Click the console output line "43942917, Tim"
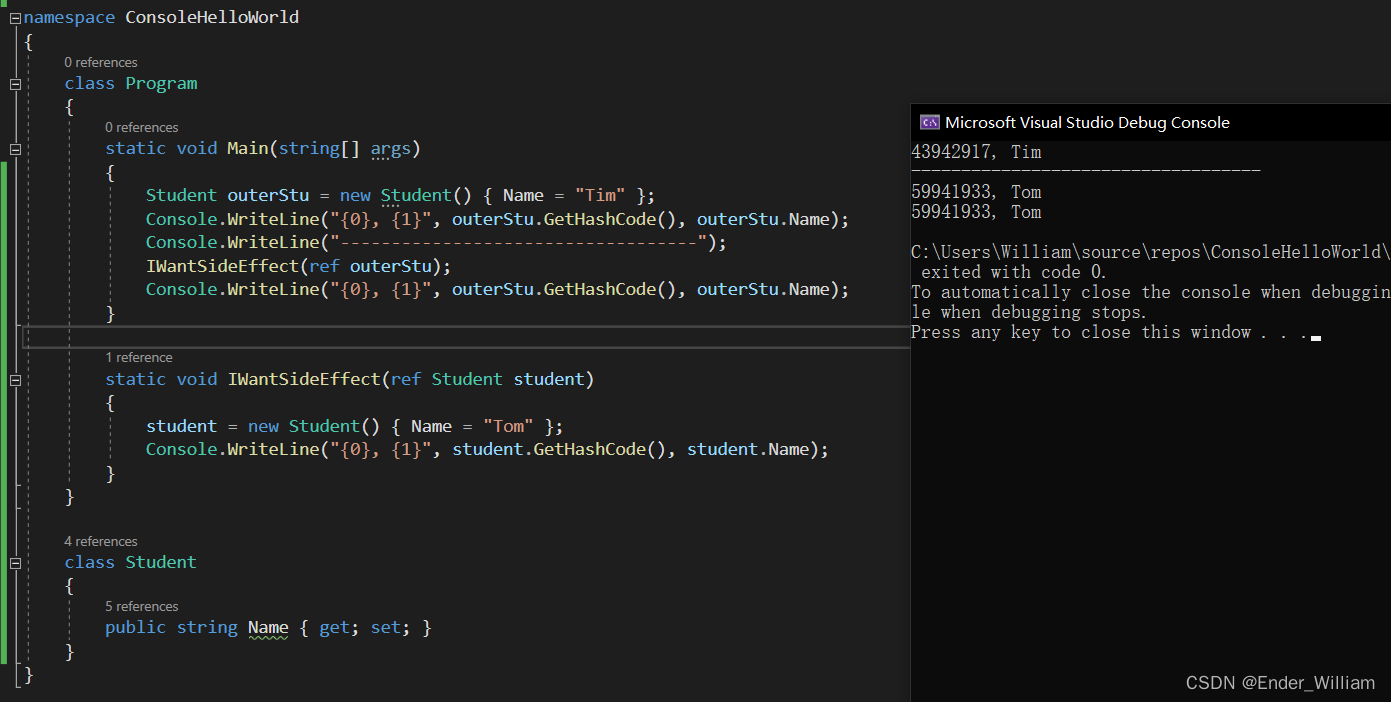 click(x=976, y=152)
